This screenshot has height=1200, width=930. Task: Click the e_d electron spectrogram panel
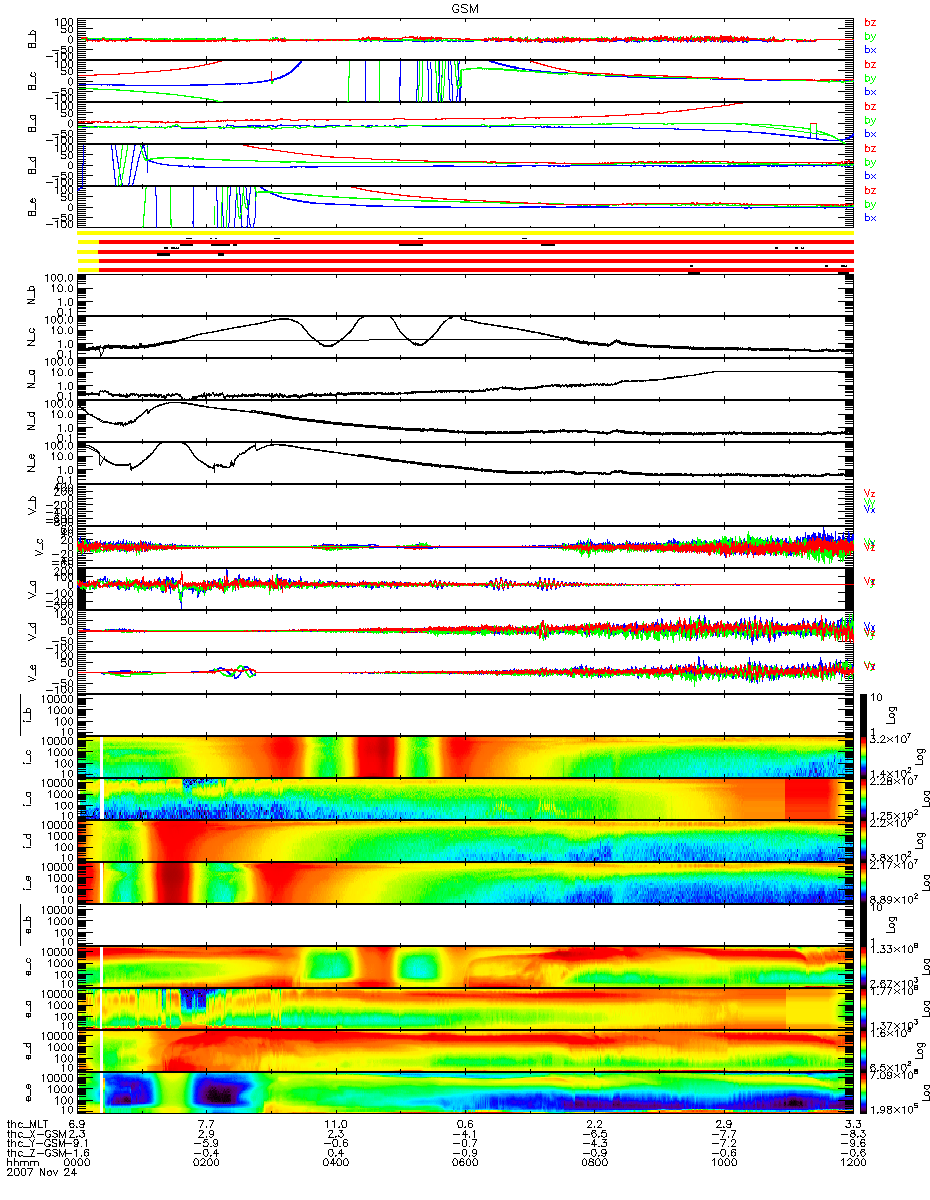click(x=465, y=1051)
